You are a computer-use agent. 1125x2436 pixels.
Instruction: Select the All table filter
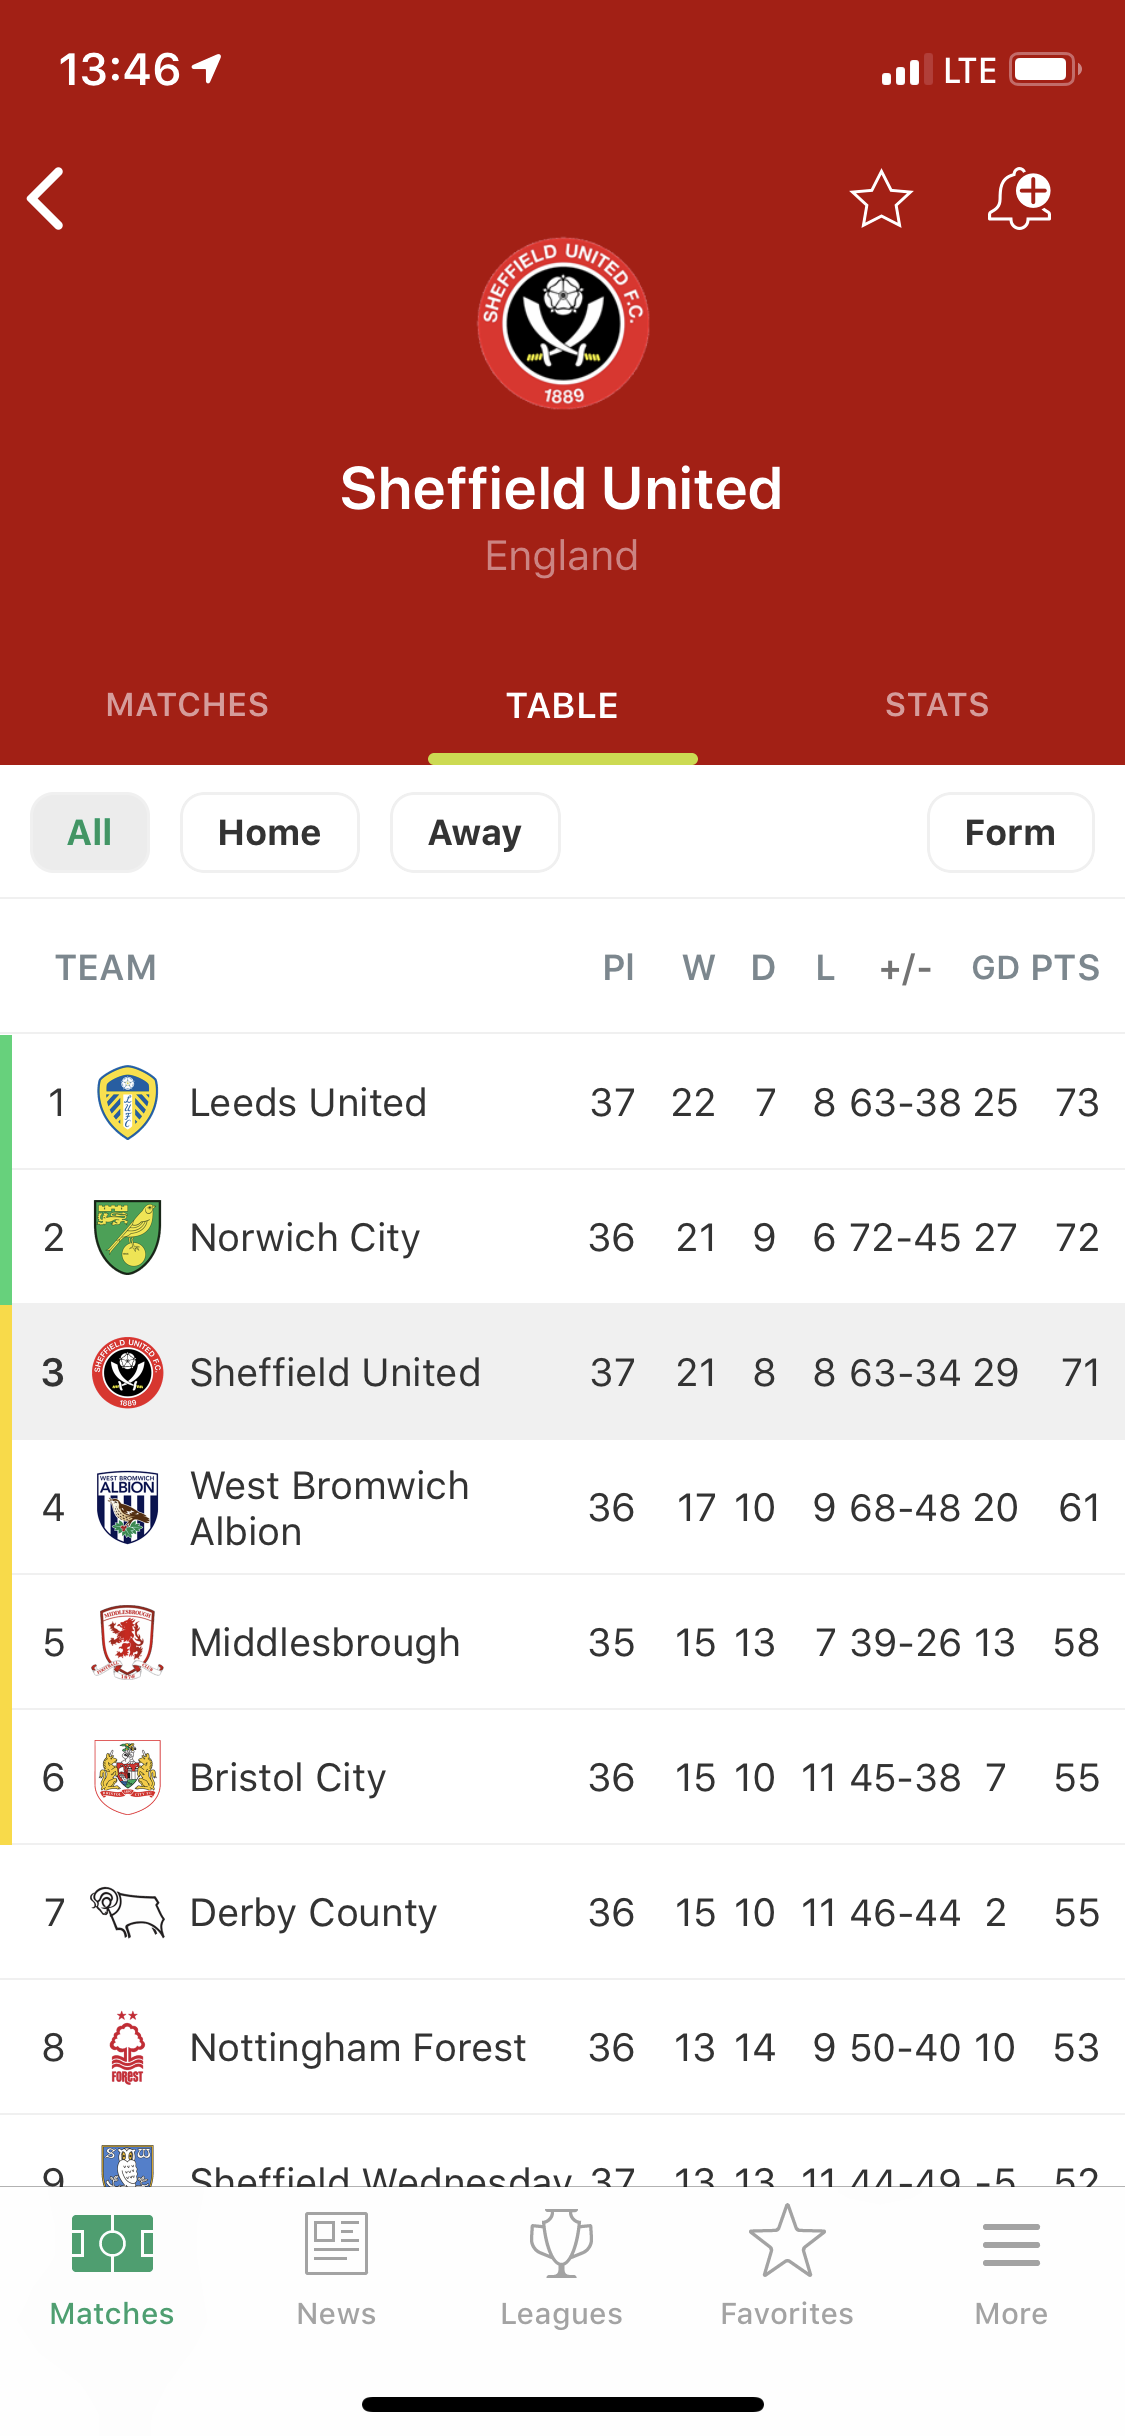[90, 832]
